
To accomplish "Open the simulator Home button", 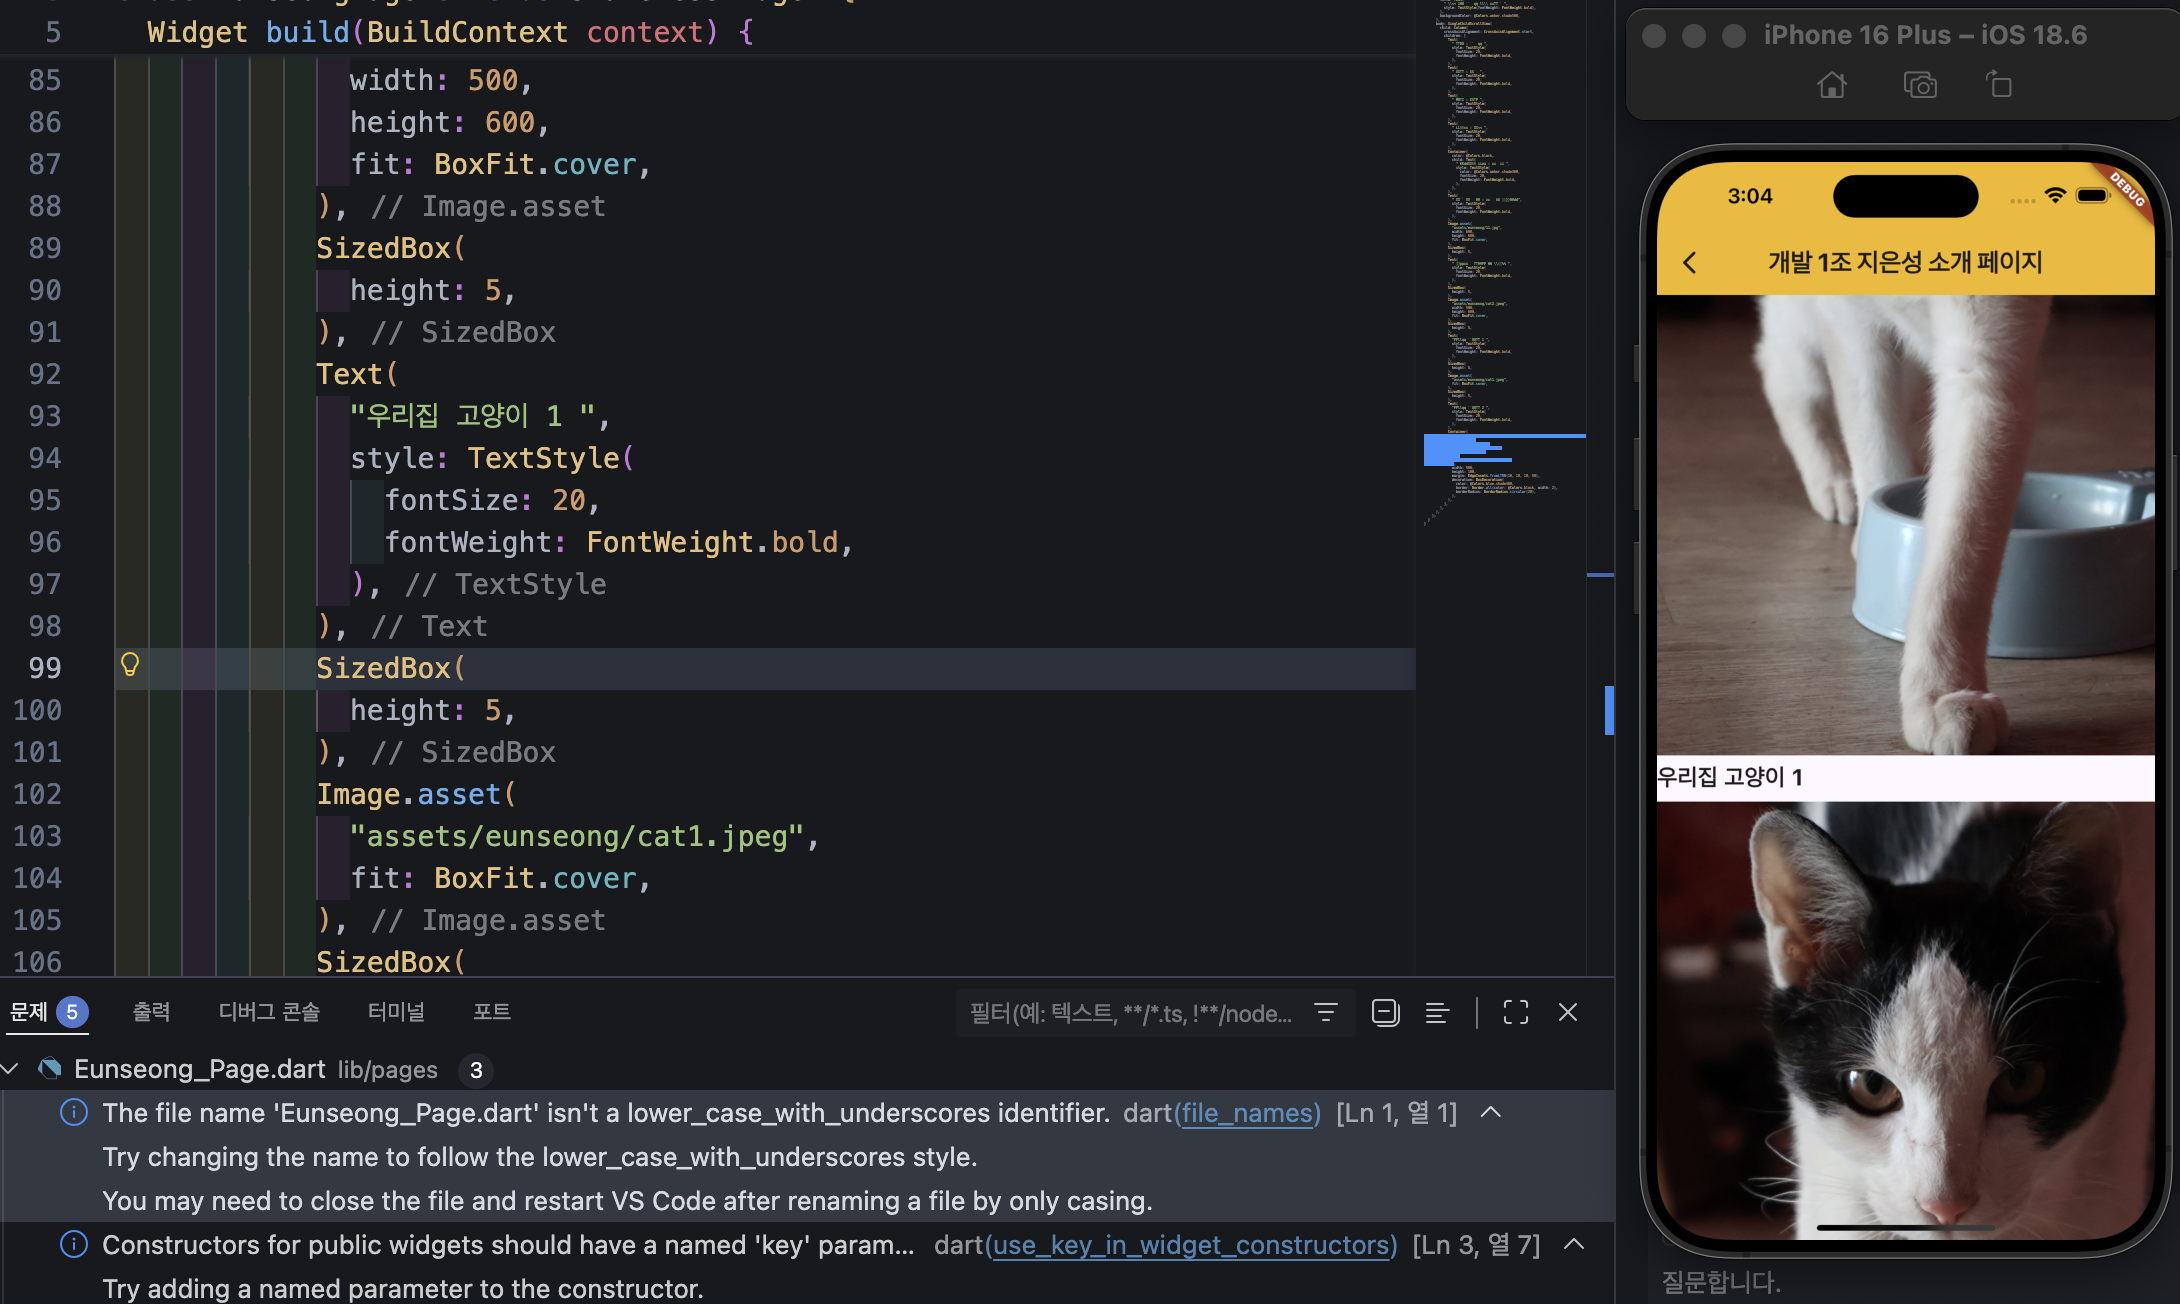I will coord(1832,85).
